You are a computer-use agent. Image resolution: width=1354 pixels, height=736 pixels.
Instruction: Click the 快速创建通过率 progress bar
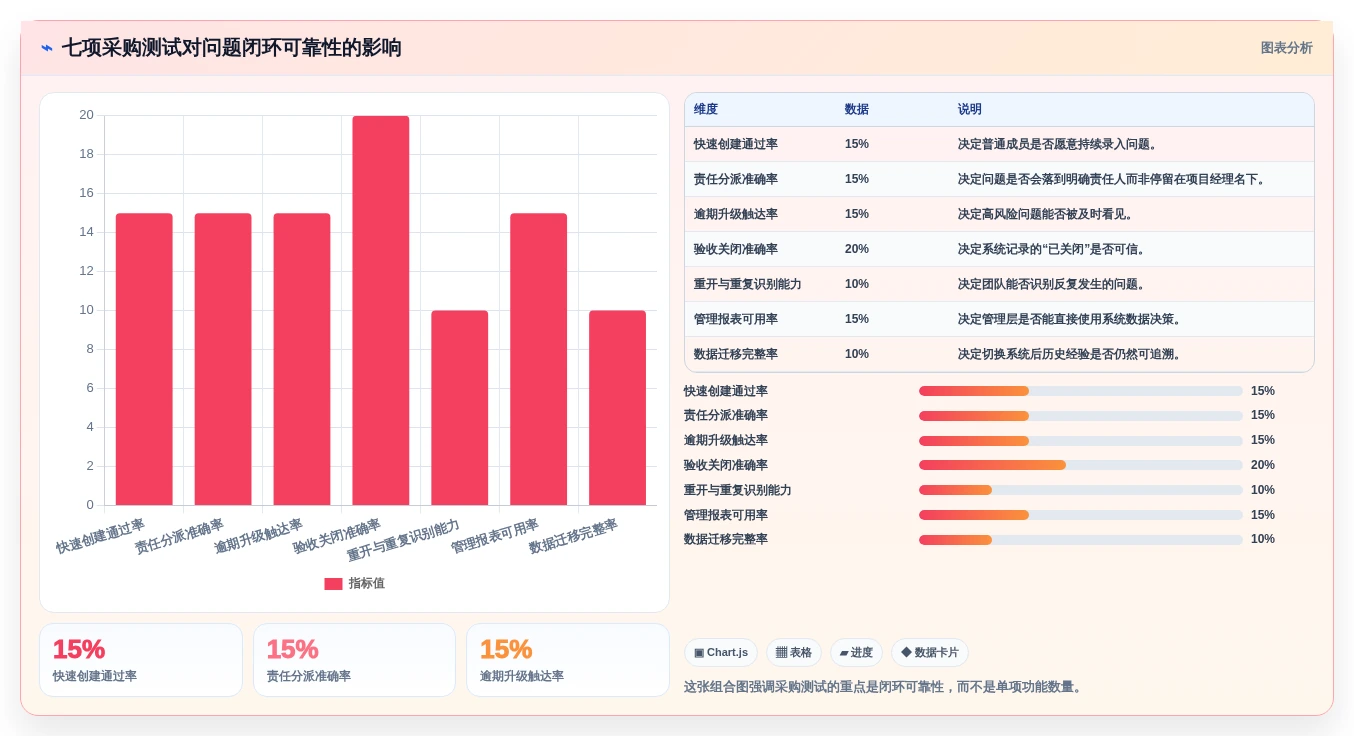coord(1081,391)
